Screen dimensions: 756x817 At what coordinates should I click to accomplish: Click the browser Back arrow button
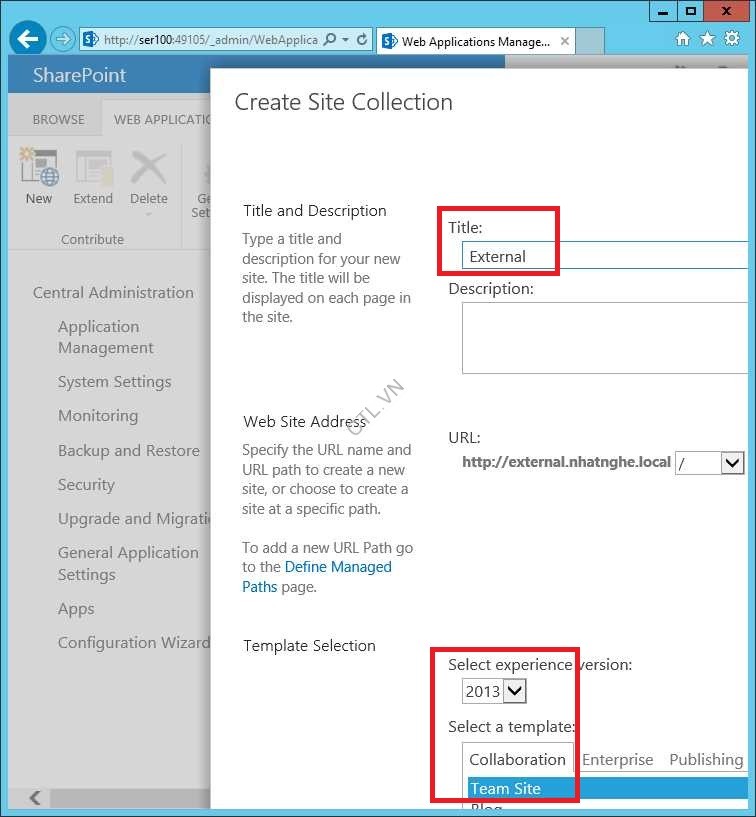29,40
